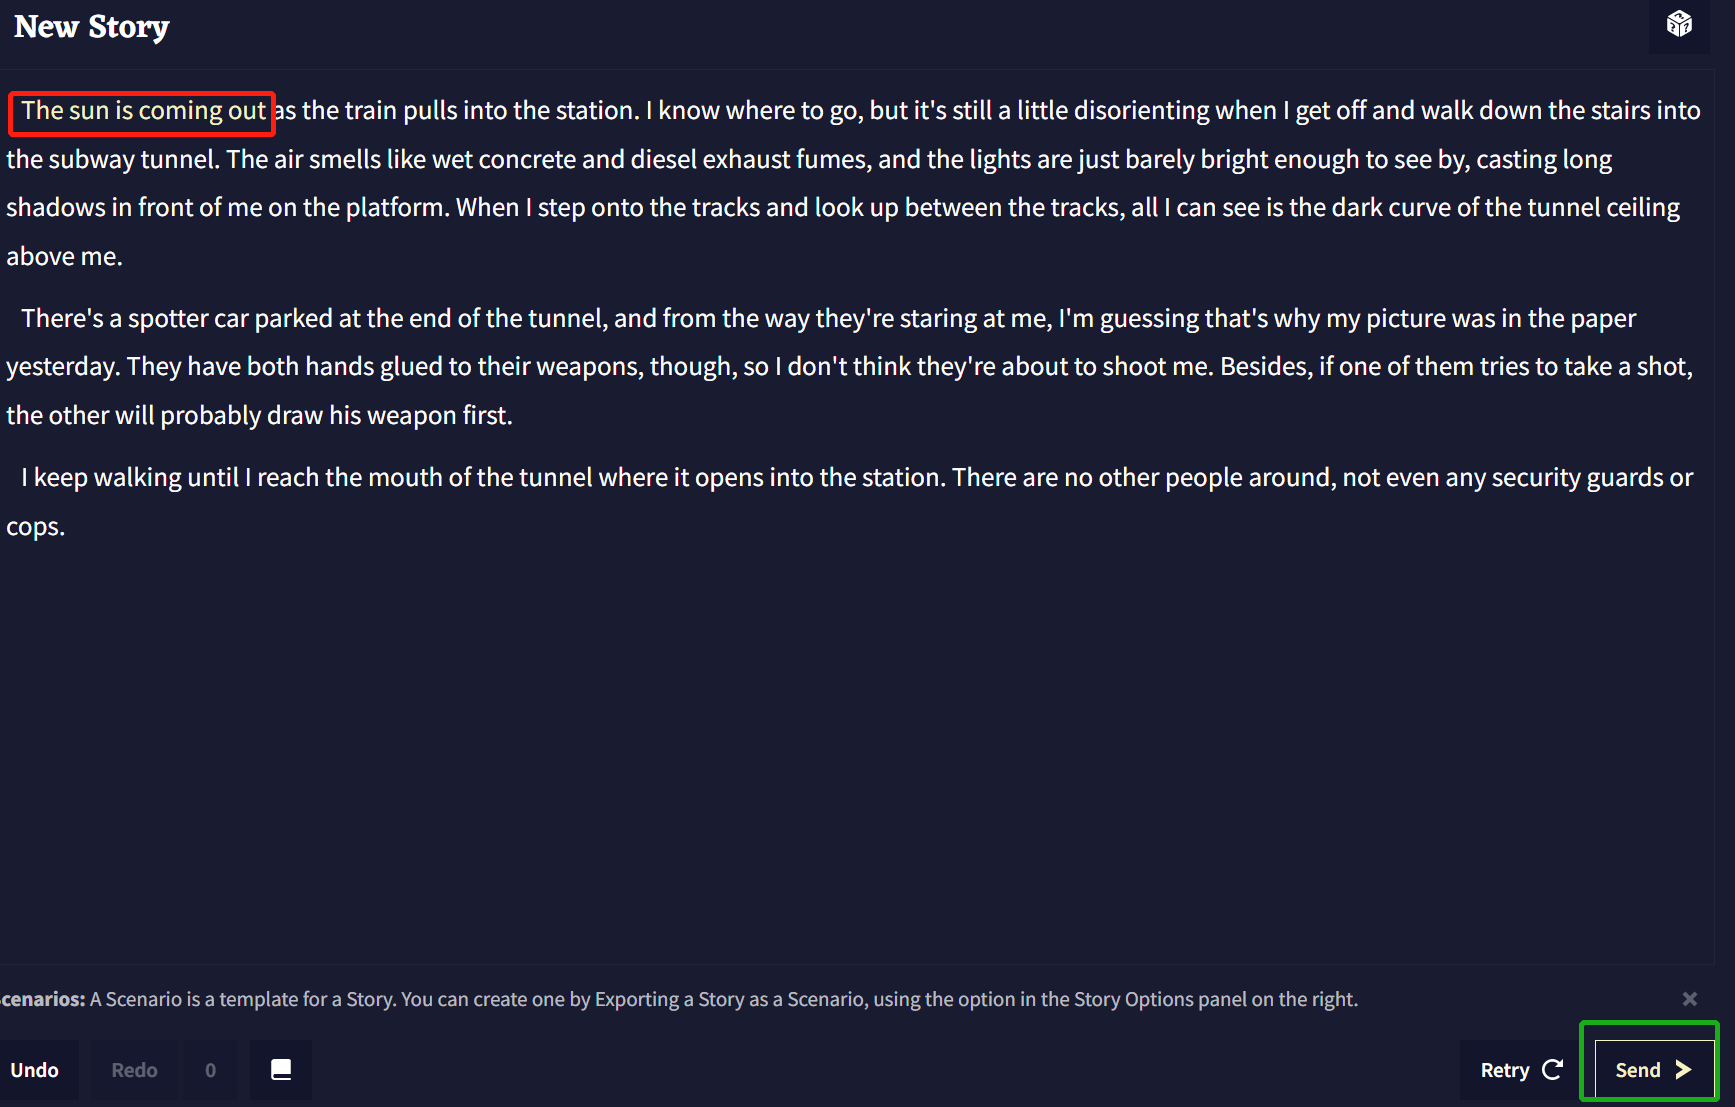The width and height of the screenshot is (1735, 1107).
Task: Click the dice icon in top-right corner
Action: (x=1679, y=24)
